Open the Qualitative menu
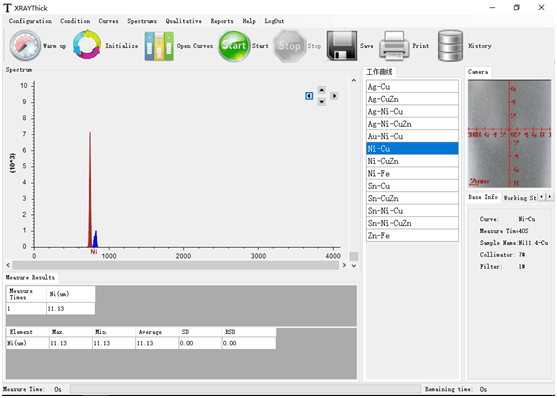This screenshot has height=398, width=557. [x=184, y=21]
